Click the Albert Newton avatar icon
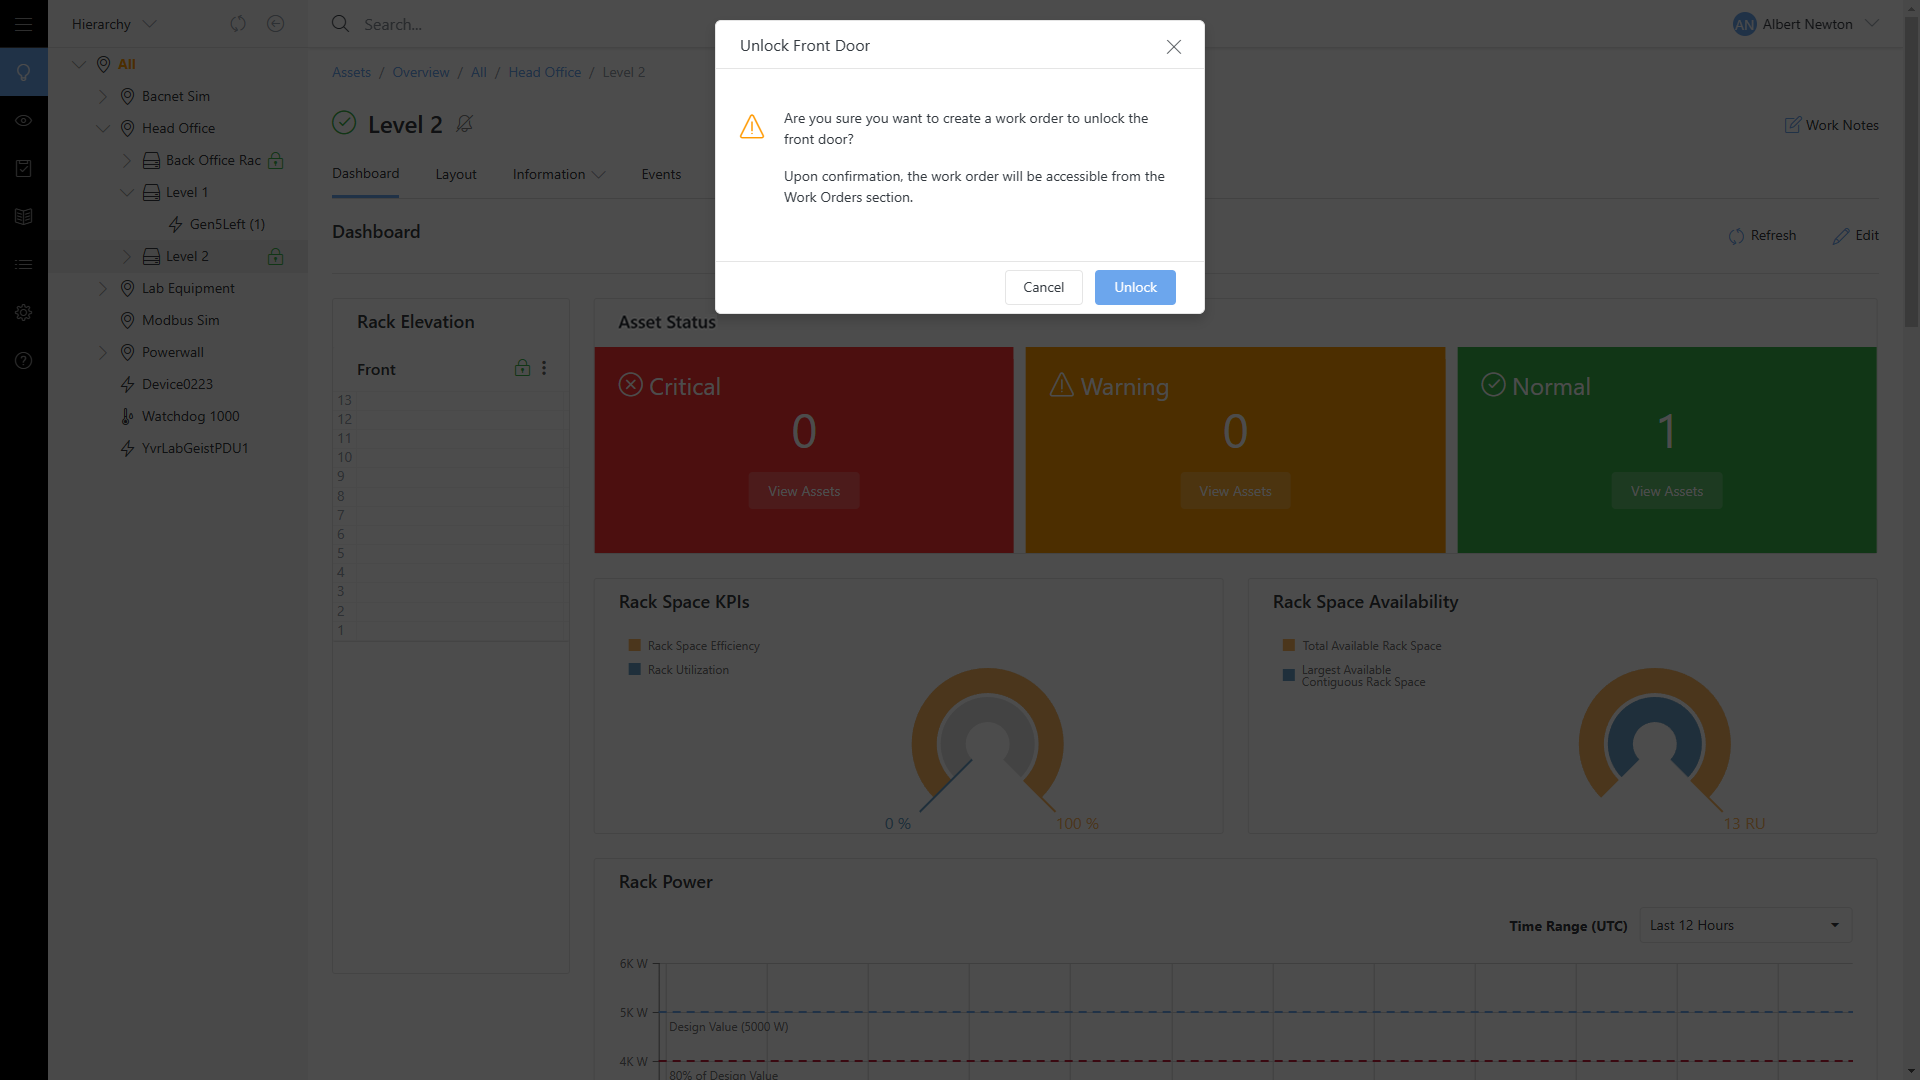The width and height of the screenshot is (1920, 1080). (1744, 24)
